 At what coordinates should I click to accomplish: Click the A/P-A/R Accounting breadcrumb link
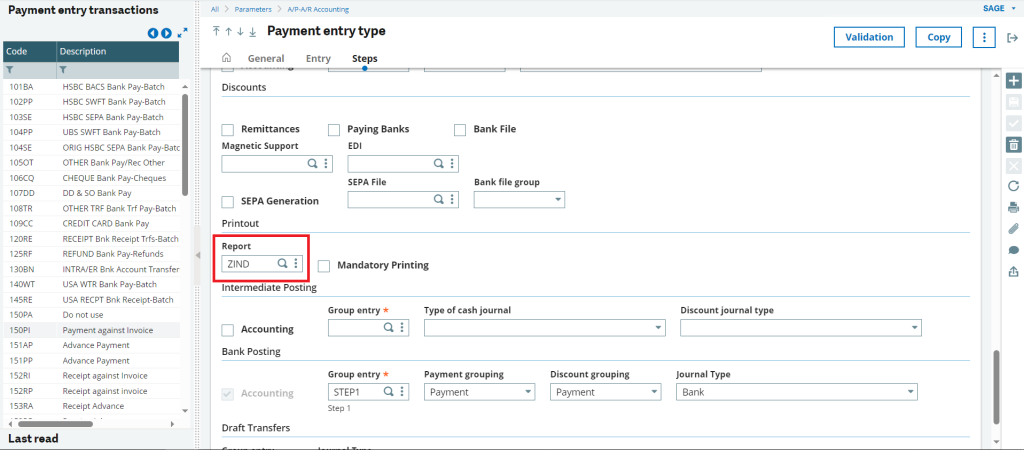317,9
